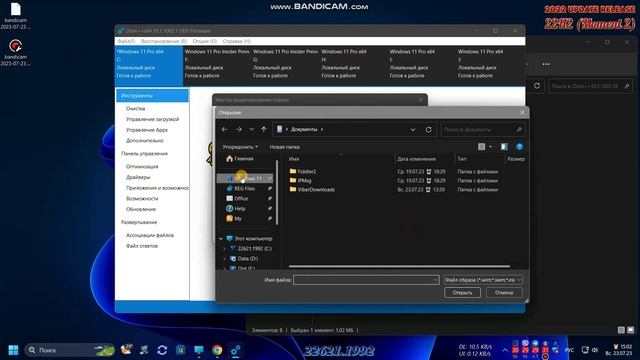This screenshot has height=360, width=640.
Task: Refresh the Документы folder listing
Action: [429, 129]
